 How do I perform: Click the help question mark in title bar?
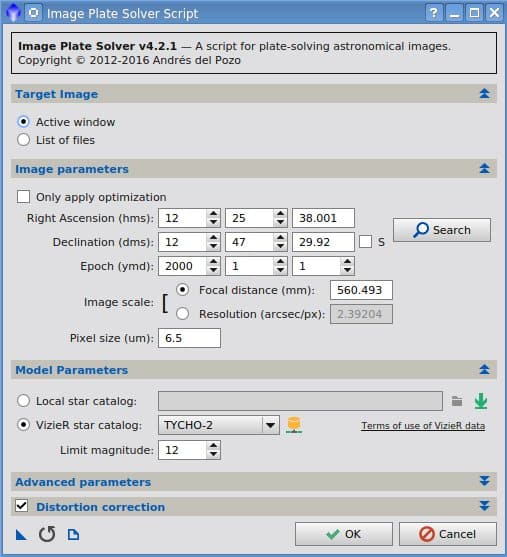(x=433, y=13)
